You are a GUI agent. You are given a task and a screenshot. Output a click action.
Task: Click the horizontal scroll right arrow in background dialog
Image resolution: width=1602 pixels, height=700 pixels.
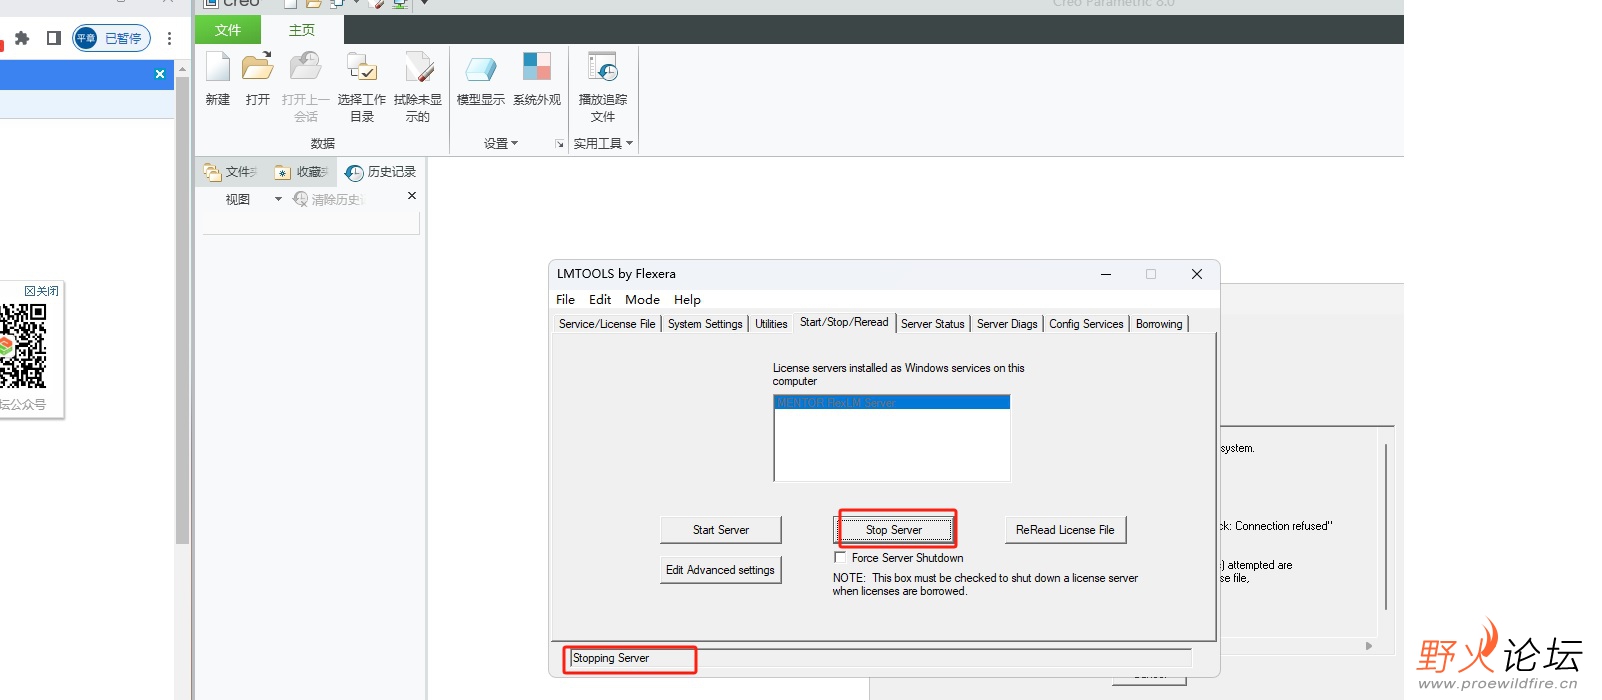click(1369, 646)
